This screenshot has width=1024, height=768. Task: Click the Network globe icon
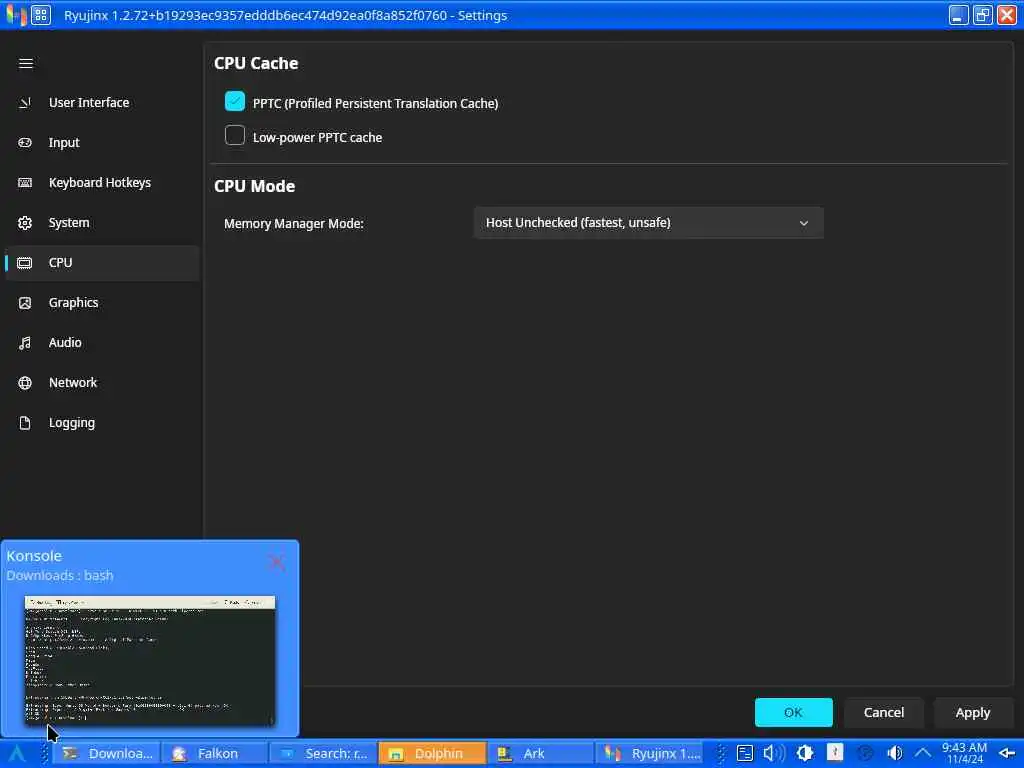click(25, 383)
